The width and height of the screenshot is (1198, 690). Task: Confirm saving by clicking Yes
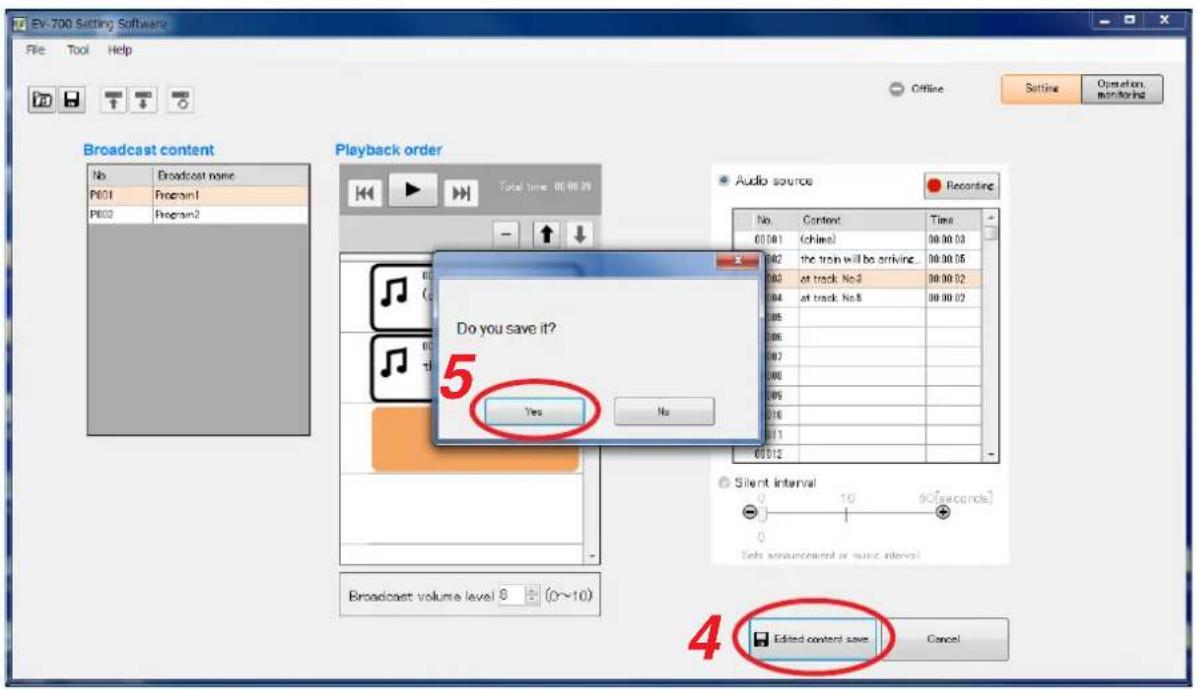[x=534, y=411]
